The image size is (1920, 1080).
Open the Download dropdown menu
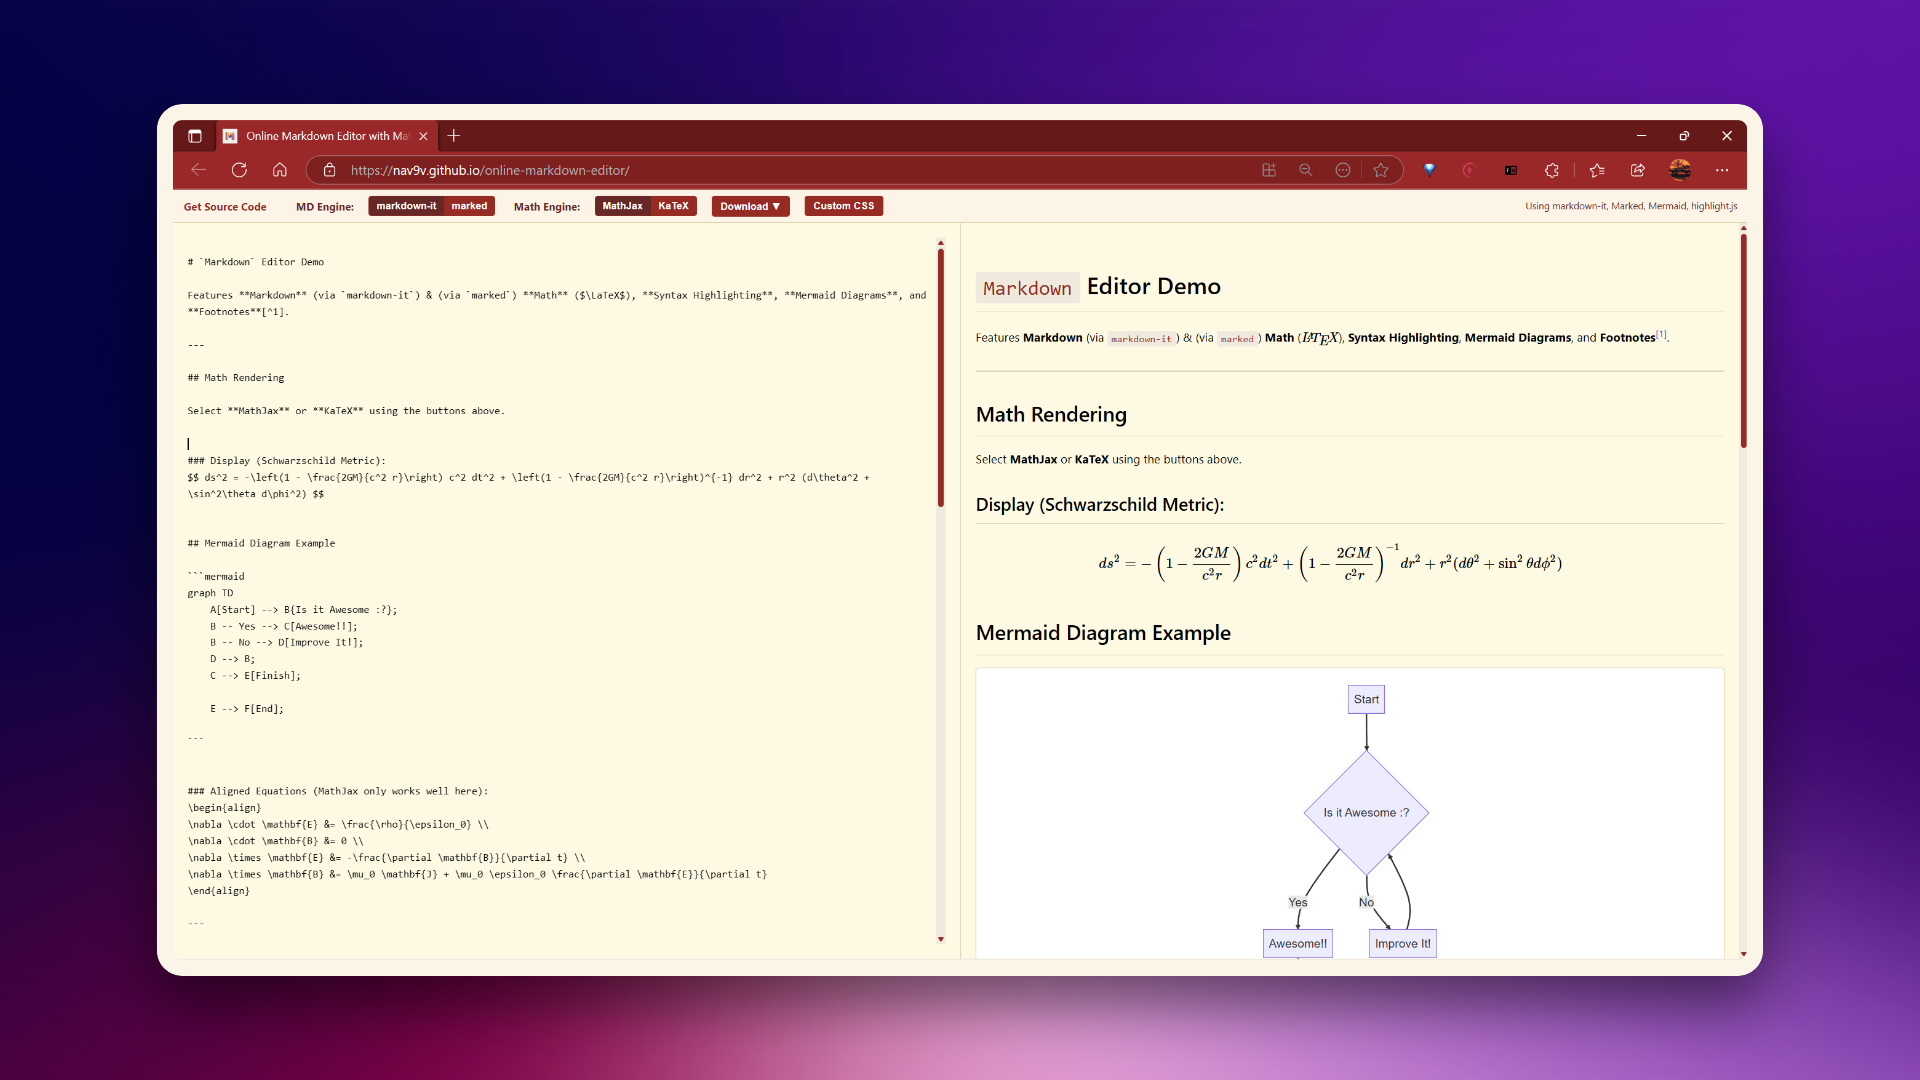pos(750,206)
